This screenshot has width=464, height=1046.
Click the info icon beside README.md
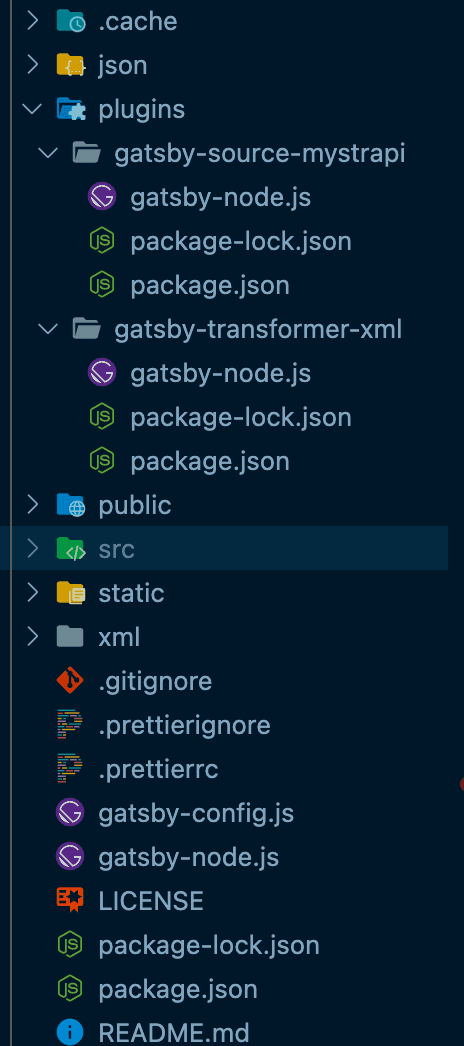point(70,1033)
